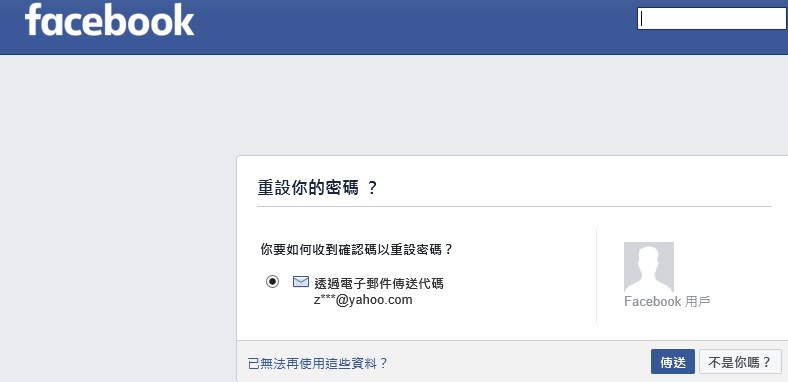The image size is (788, 382).
Task: Click the vertical divider beside the profile section
Action: (x=597, y=275)
